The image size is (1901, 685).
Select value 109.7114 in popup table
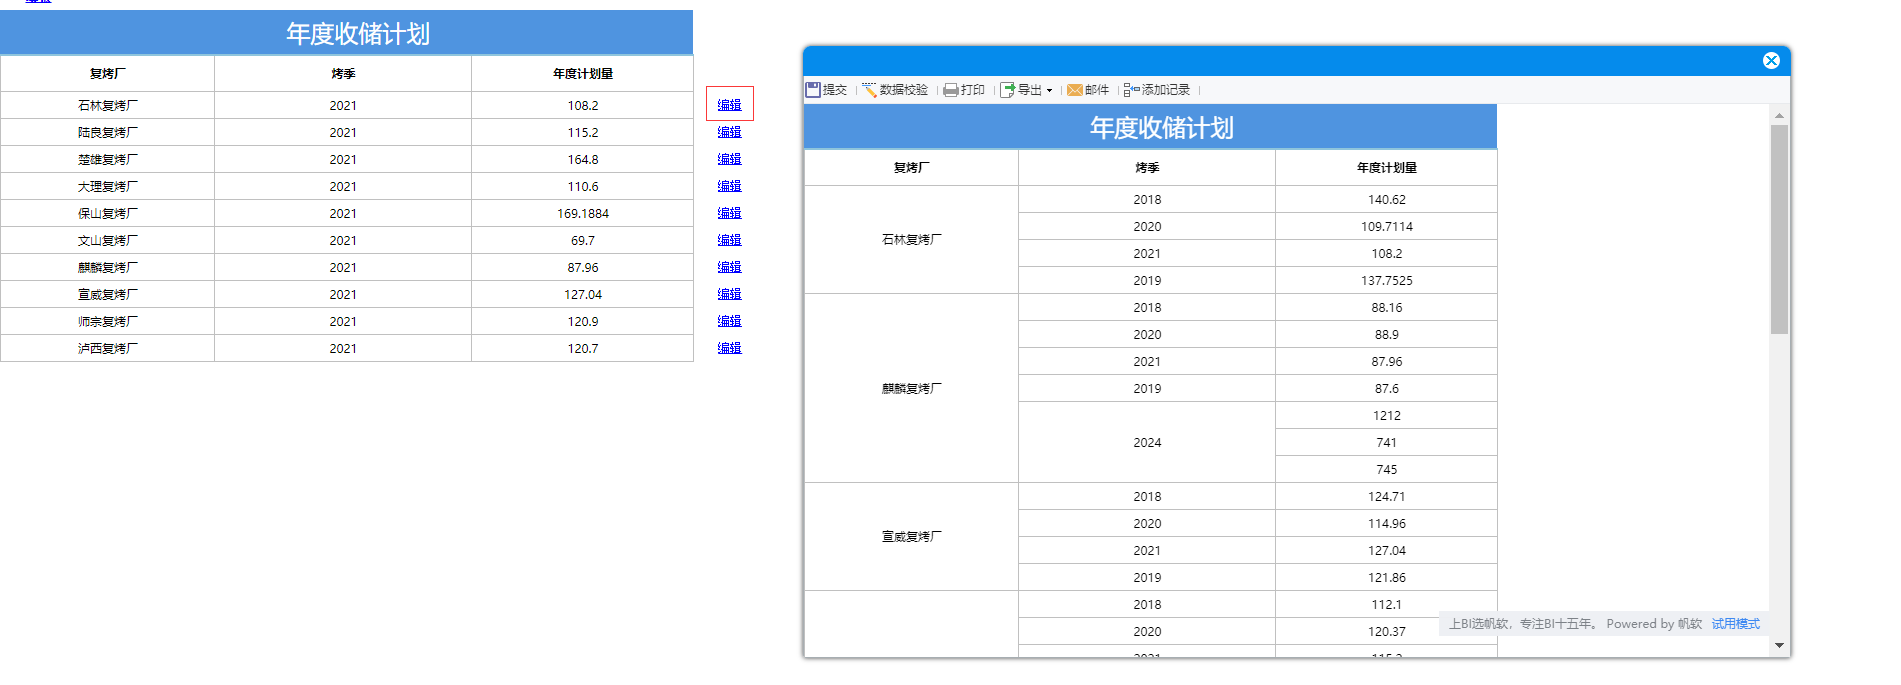pyautogui.click(x=1387, y=226)
